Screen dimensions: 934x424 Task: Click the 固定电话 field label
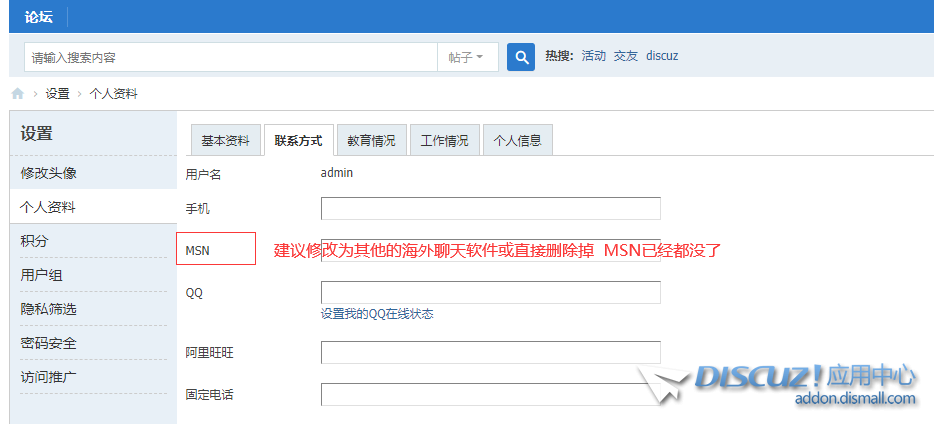click(209, 394)
